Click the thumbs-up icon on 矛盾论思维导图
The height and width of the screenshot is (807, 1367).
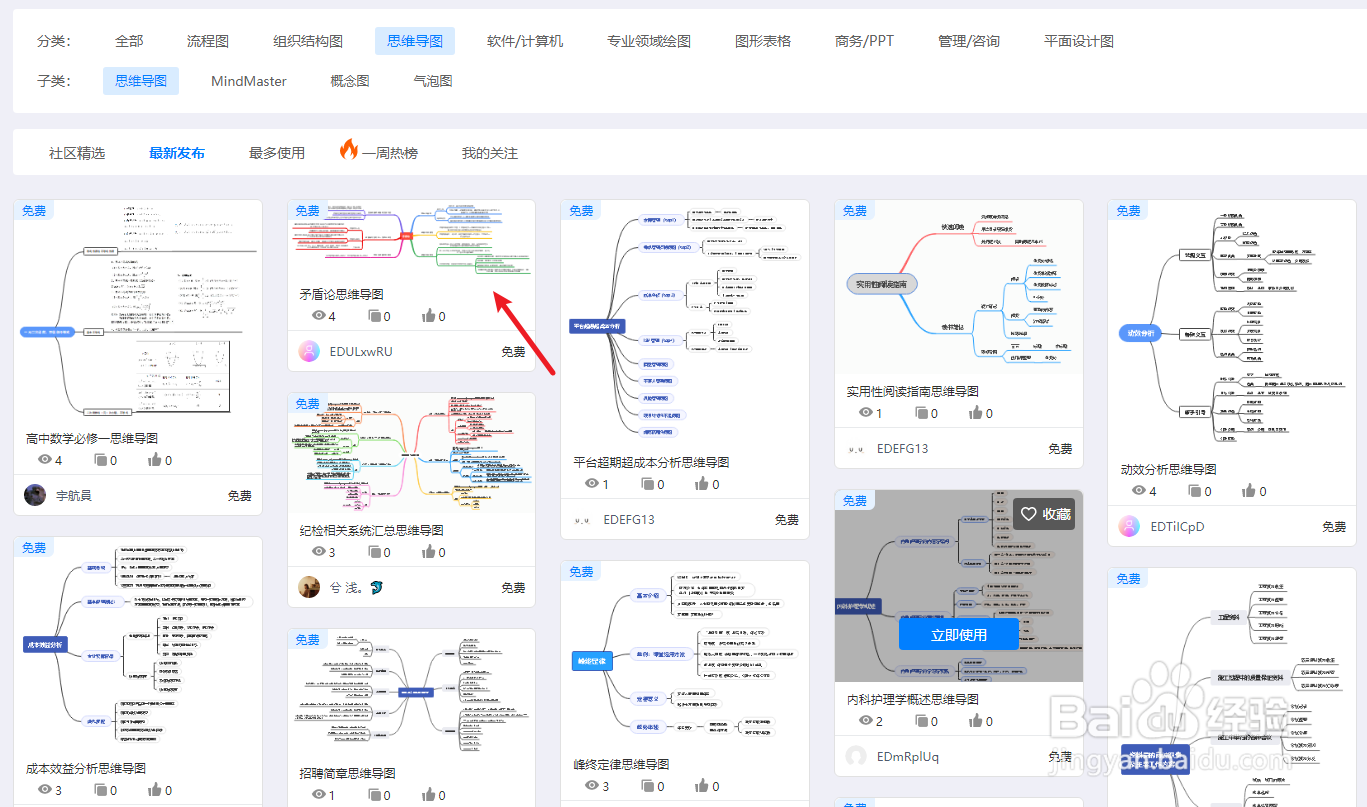[x=429, y=316]
